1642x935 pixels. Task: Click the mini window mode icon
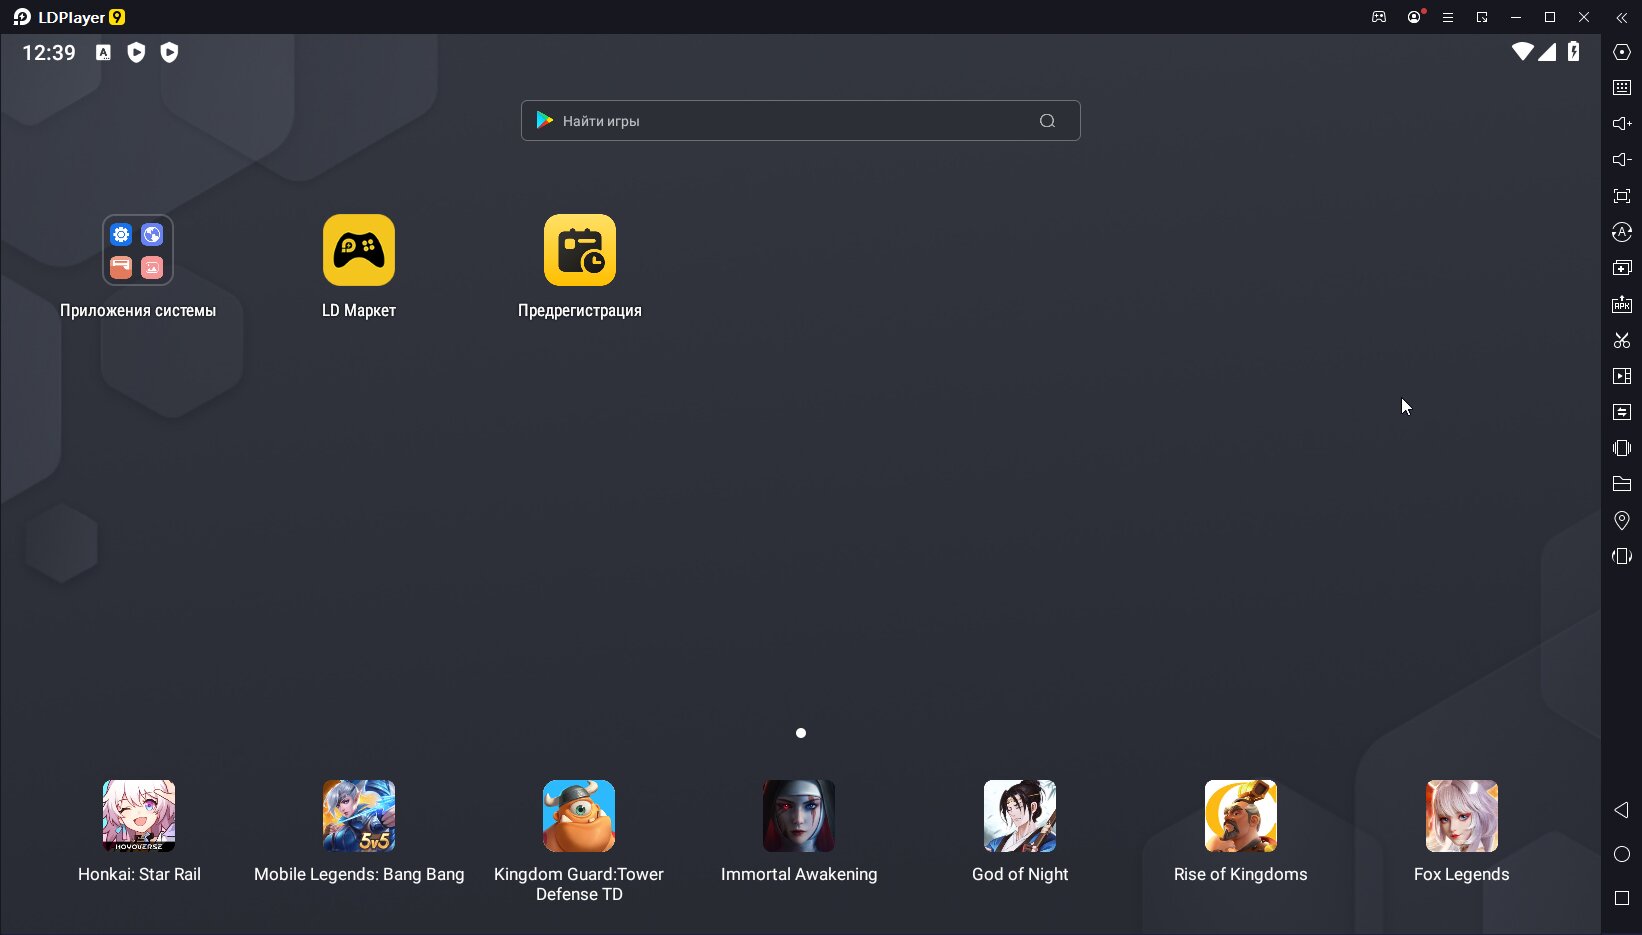click(1482, 17)
